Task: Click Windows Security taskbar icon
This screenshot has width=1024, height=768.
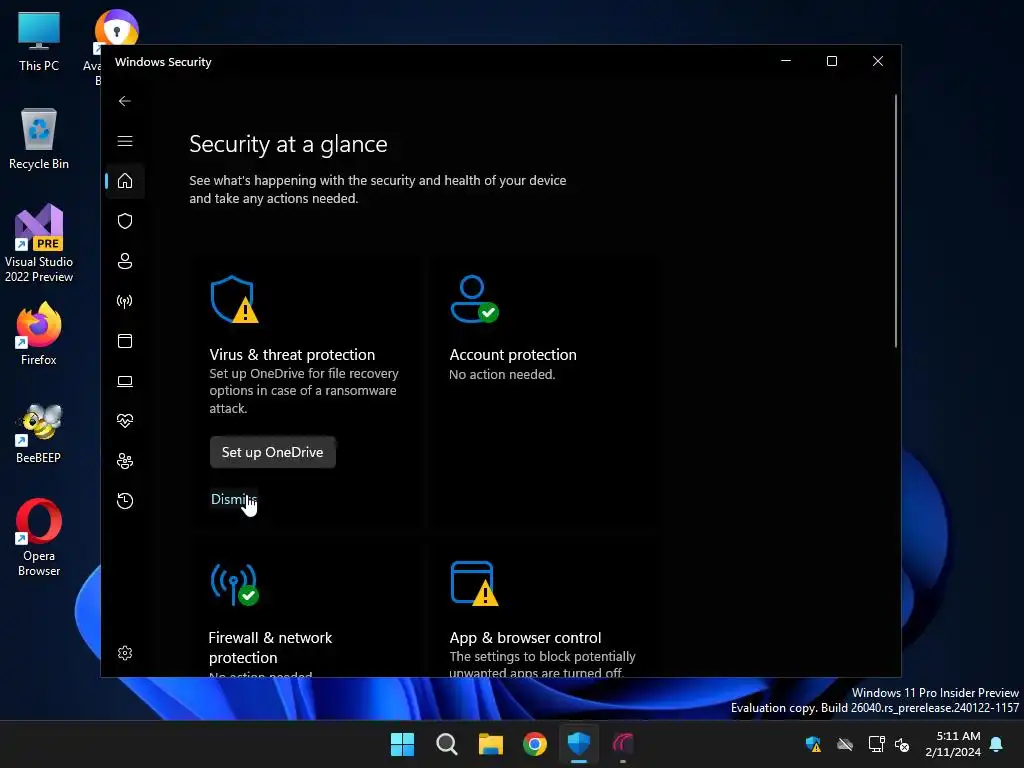Action: point(579,744)
